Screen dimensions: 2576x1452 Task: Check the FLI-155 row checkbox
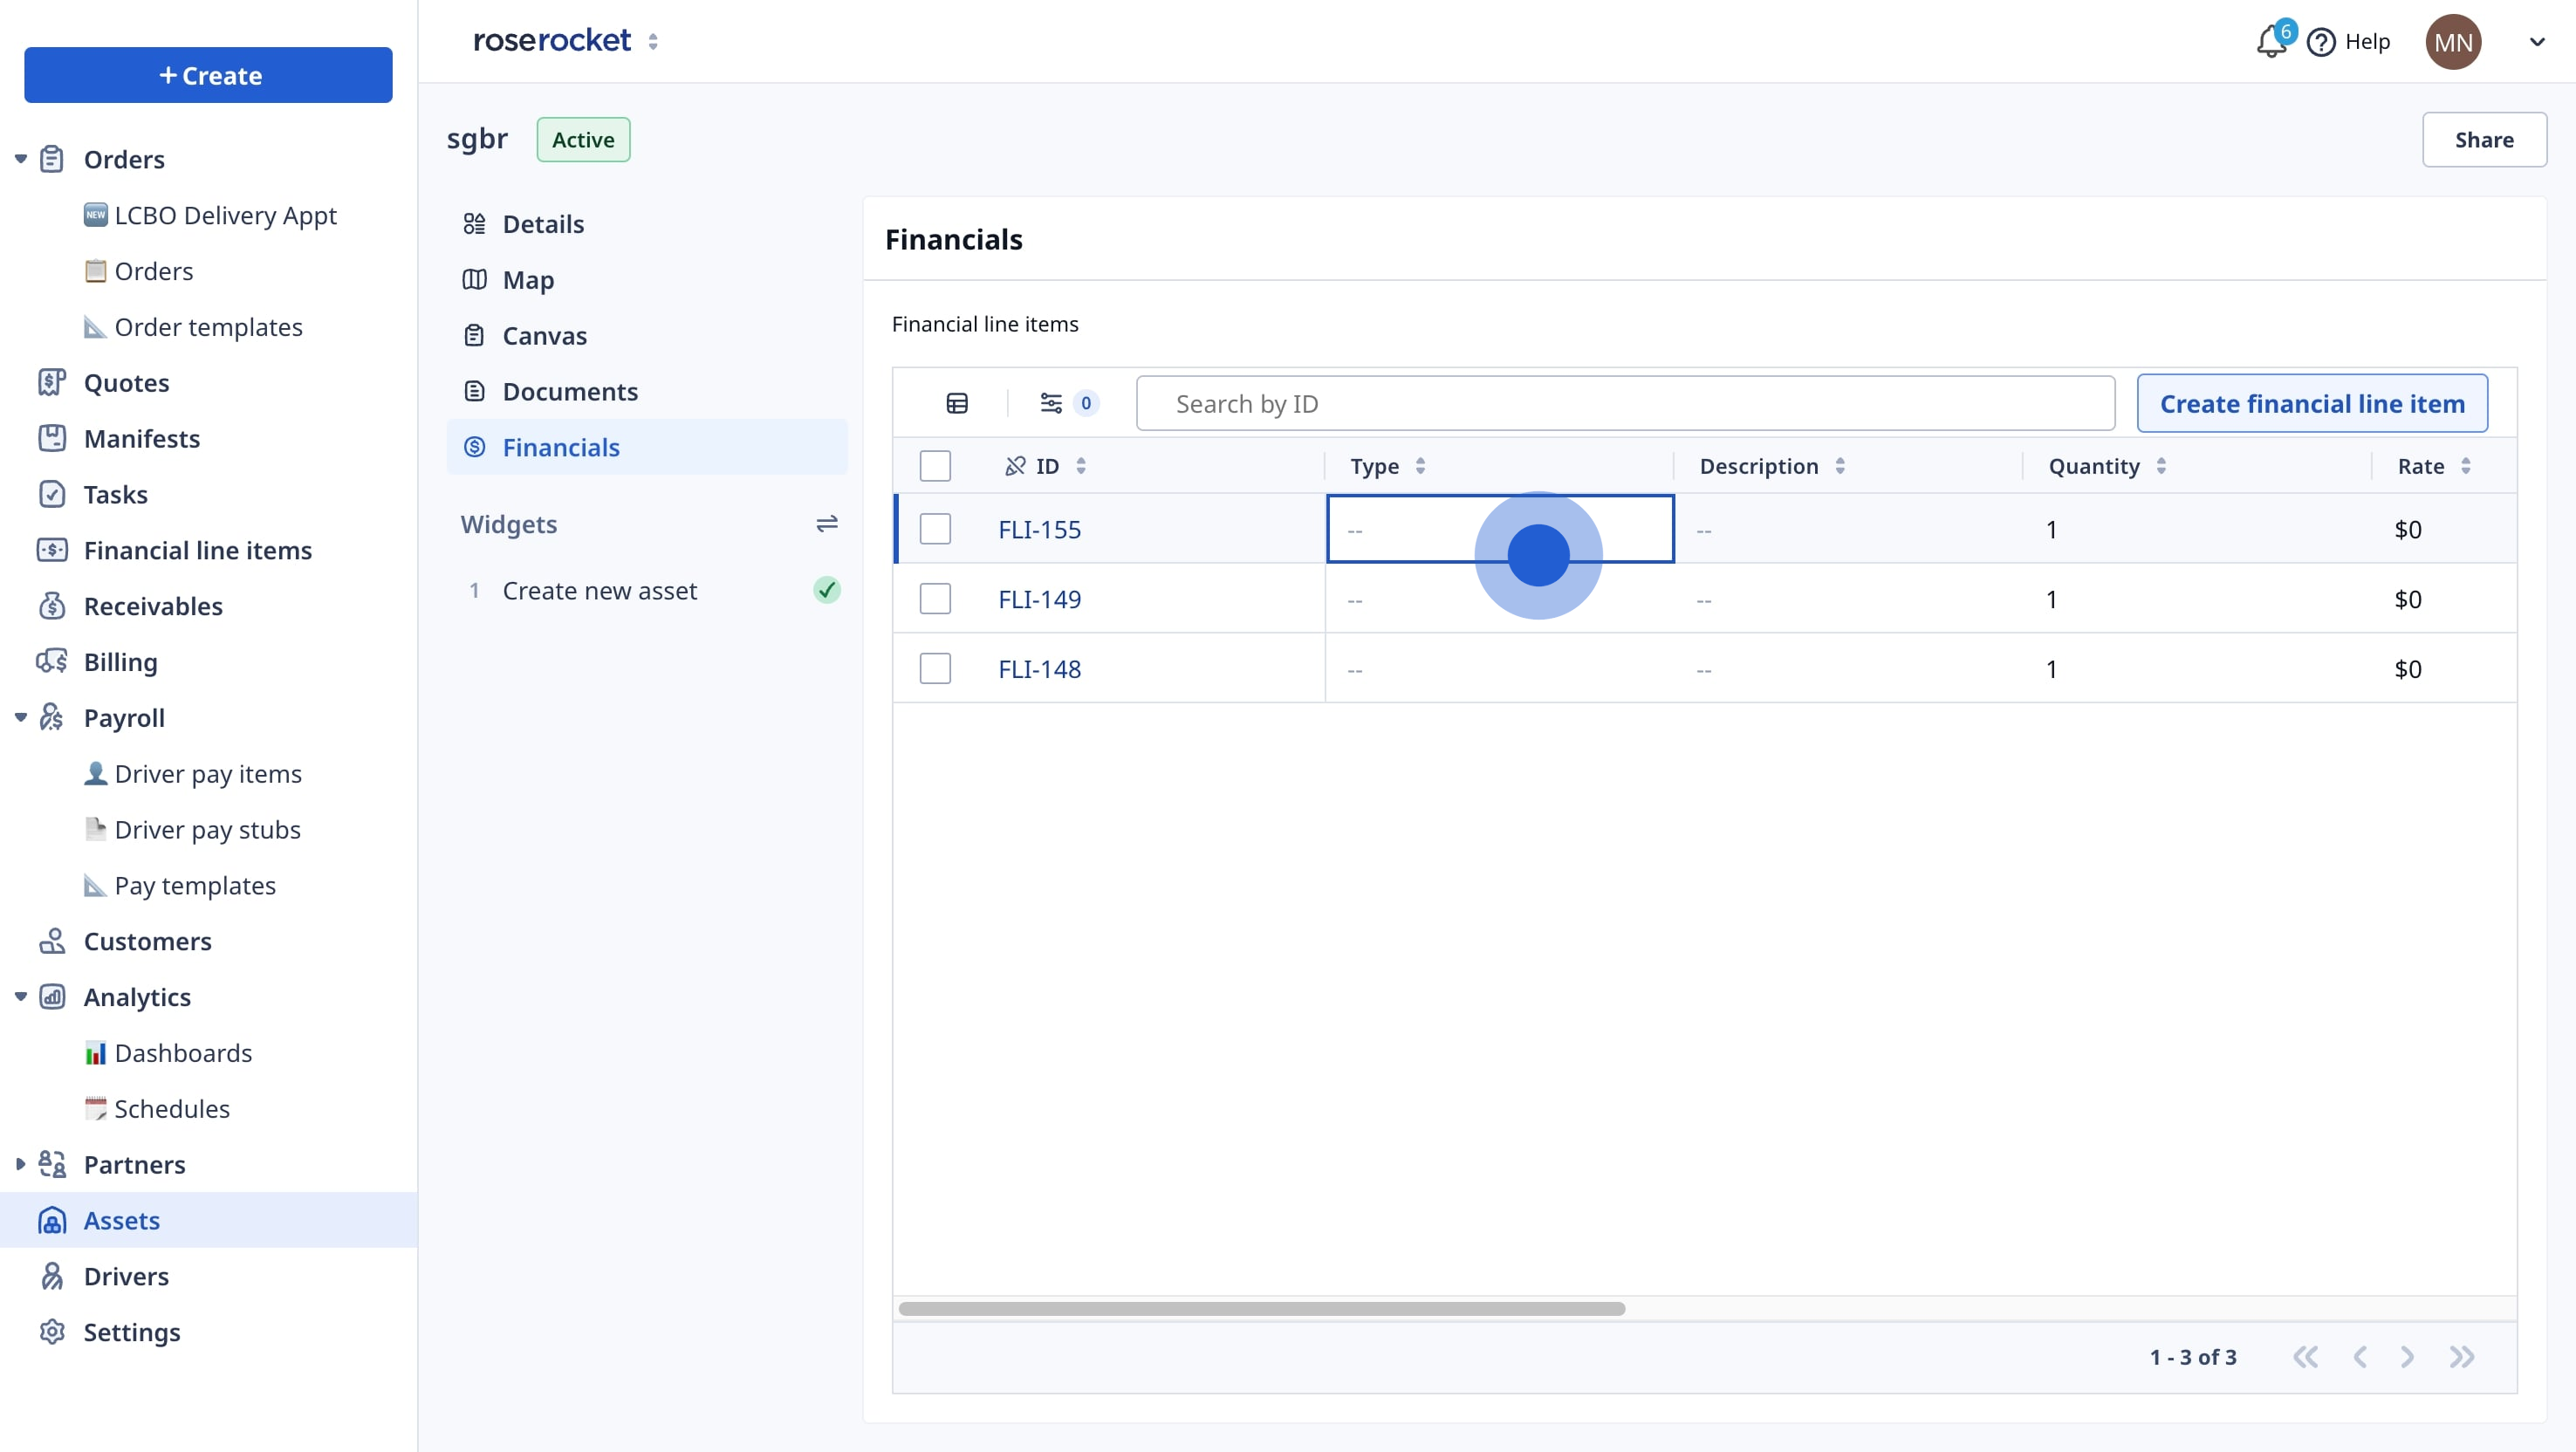point(935,529)
